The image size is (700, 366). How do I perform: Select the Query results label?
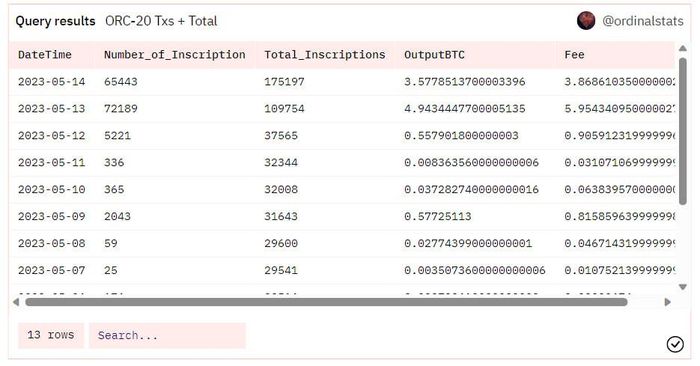click(55, 21)
